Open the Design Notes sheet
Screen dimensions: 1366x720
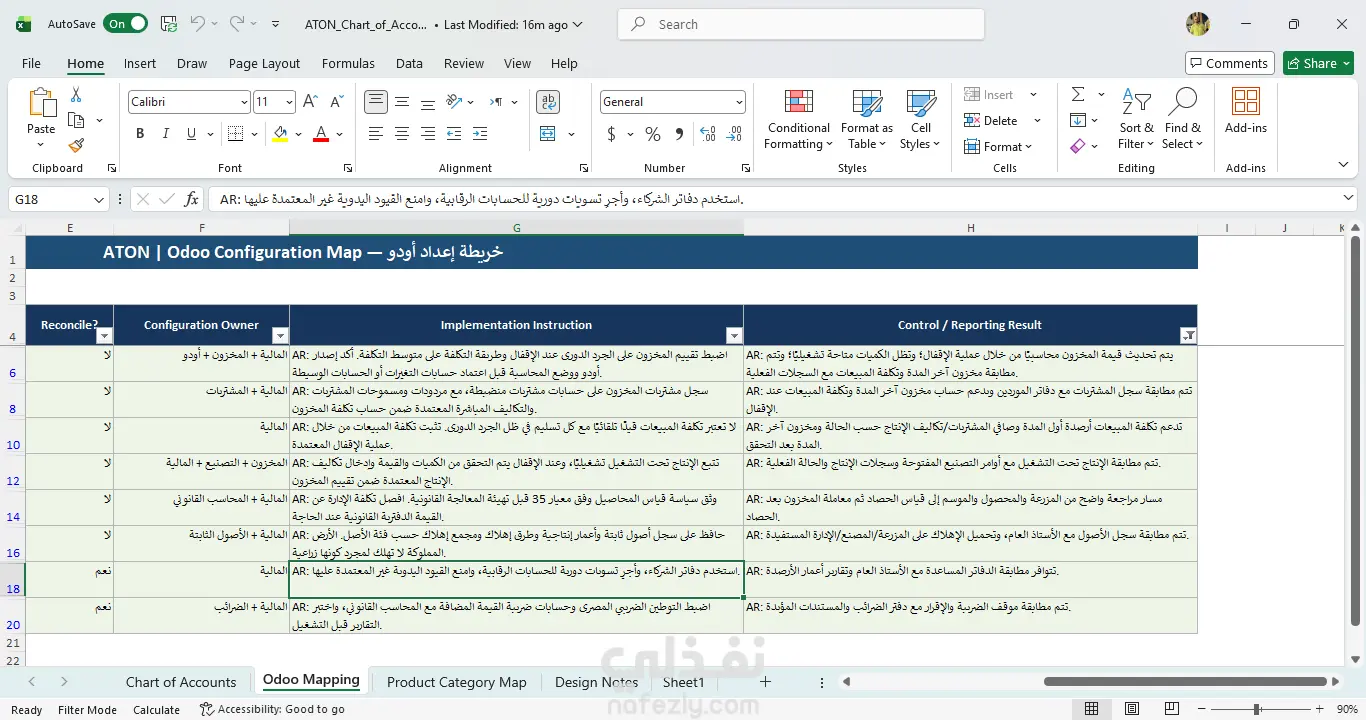tap(596, 682)
